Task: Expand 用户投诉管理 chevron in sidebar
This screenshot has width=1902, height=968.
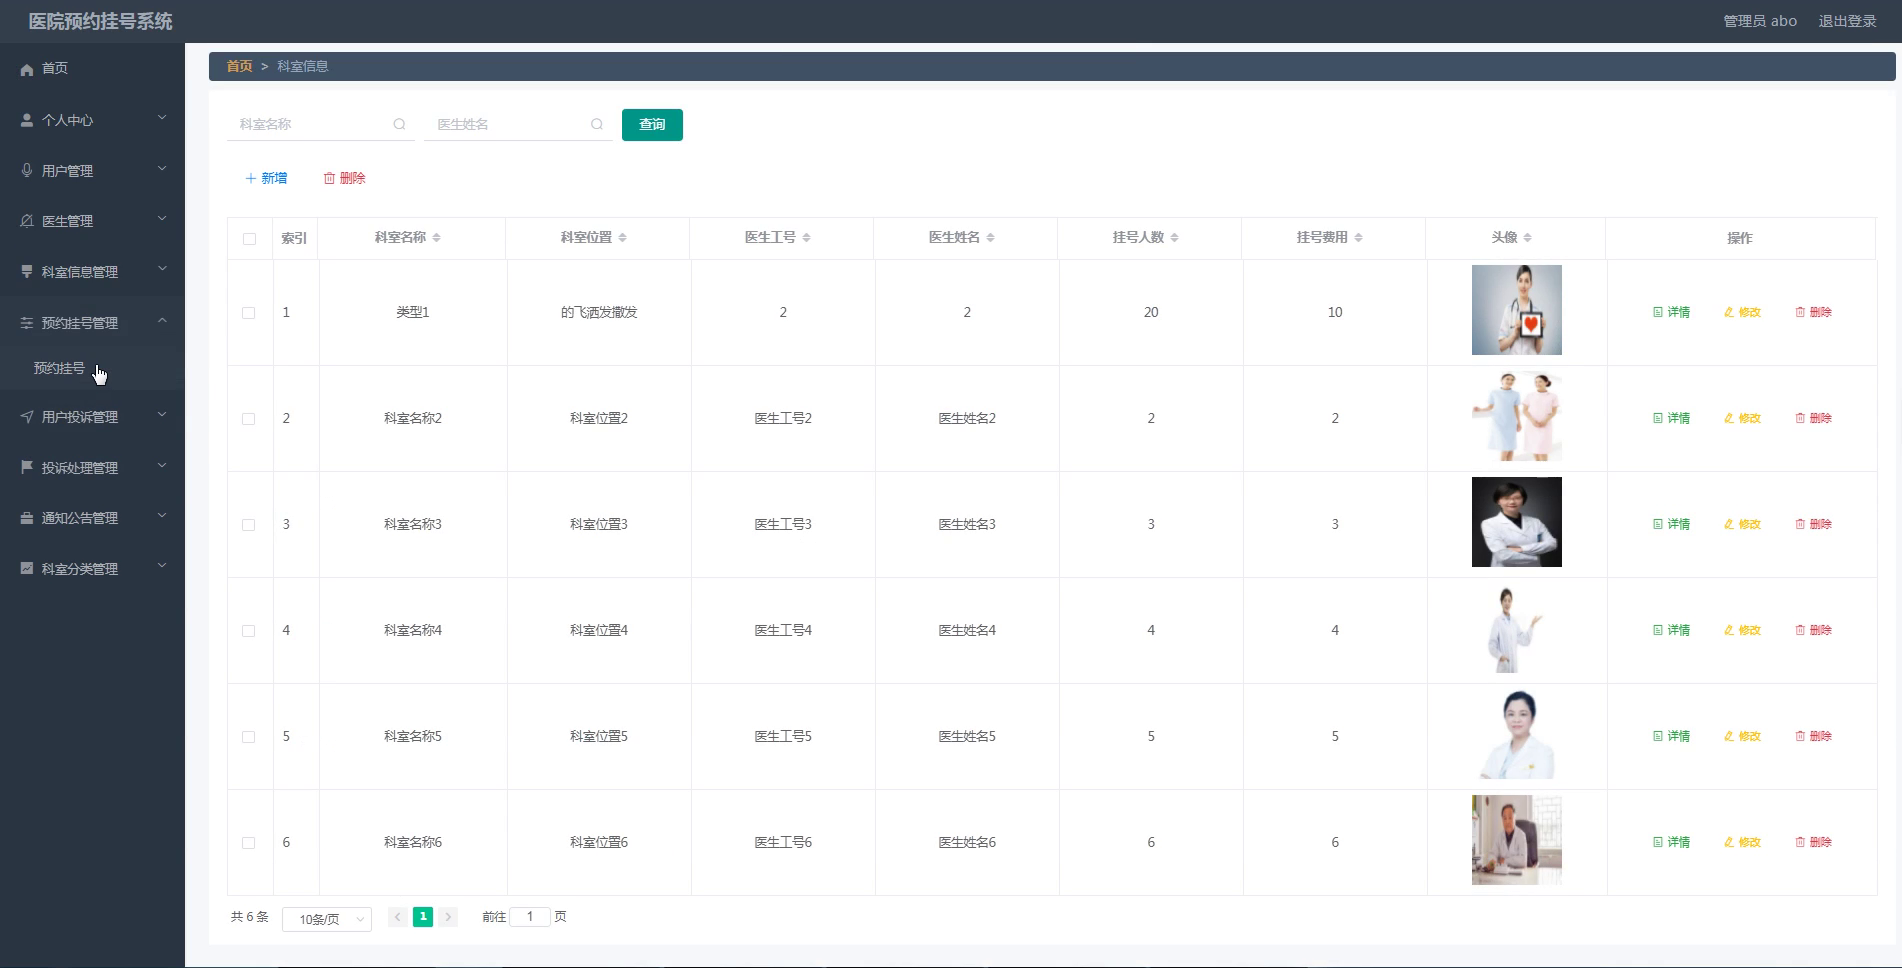Action: coord(162,415)
